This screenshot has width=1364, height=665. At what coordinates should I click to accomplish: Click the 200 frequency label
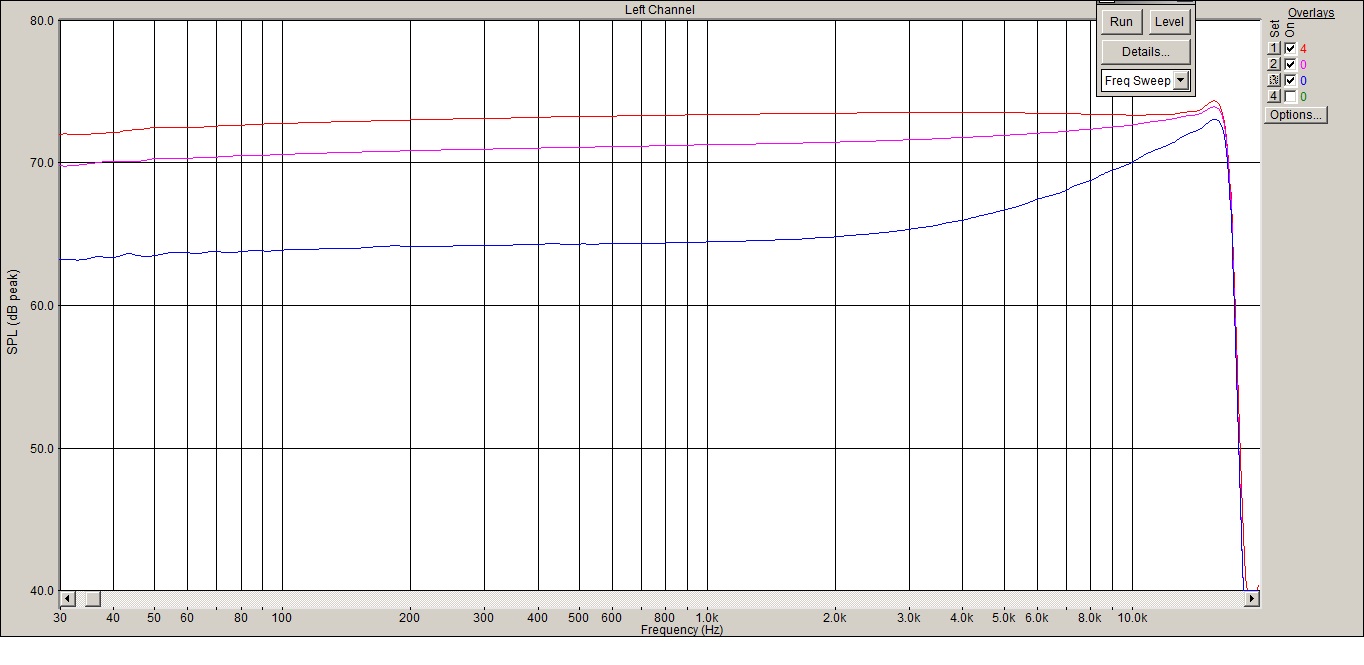pyautogui.click(x=410, y=618)
